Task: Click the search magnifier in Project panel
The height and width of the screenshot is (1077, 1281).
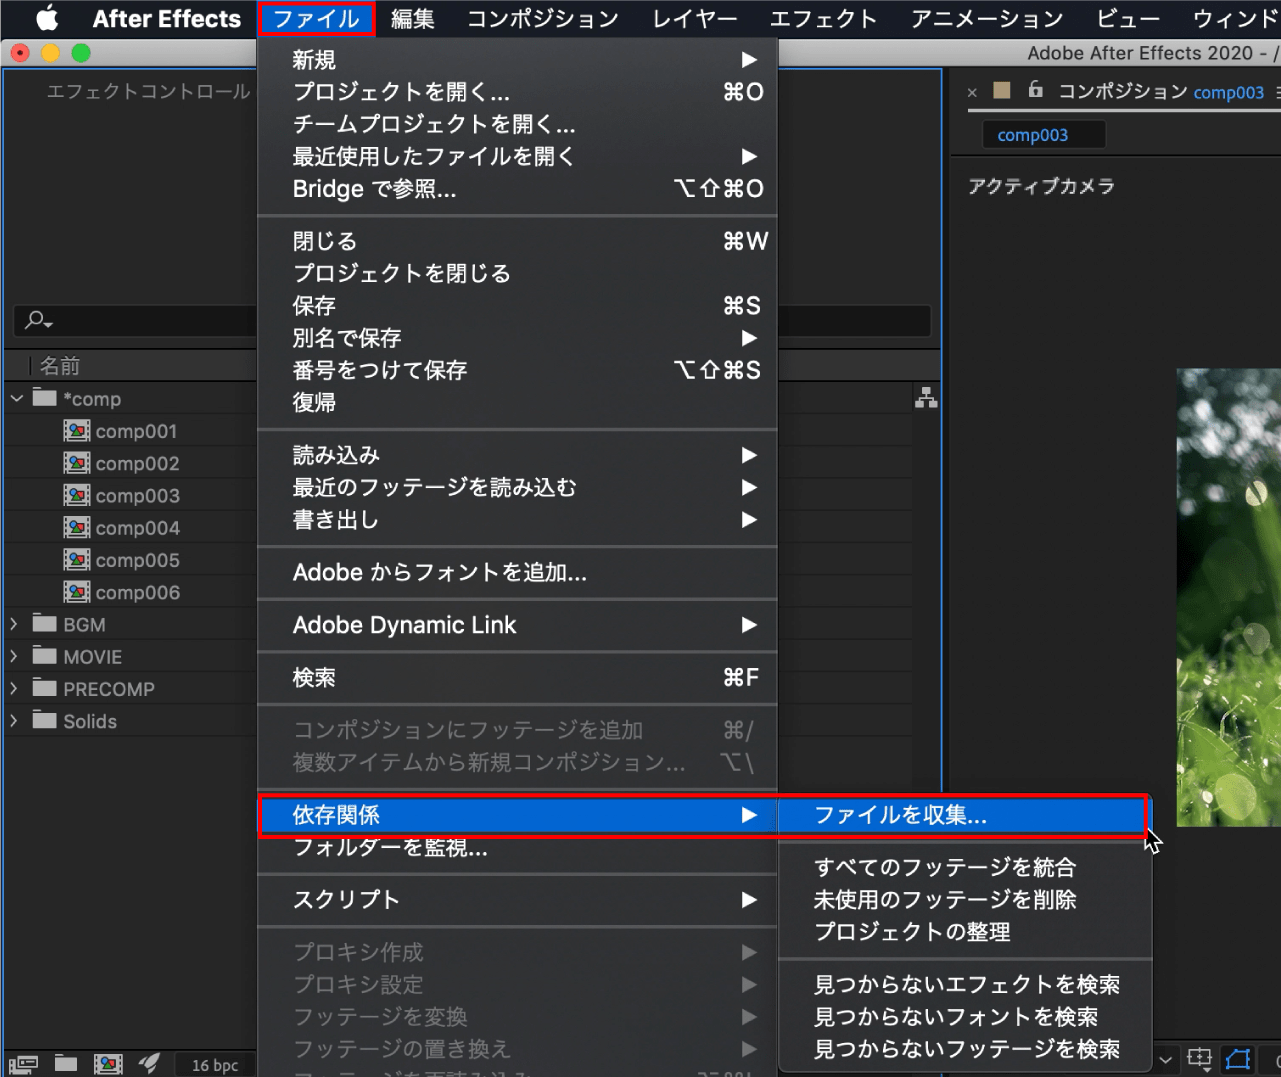Action: coord(38,320)
